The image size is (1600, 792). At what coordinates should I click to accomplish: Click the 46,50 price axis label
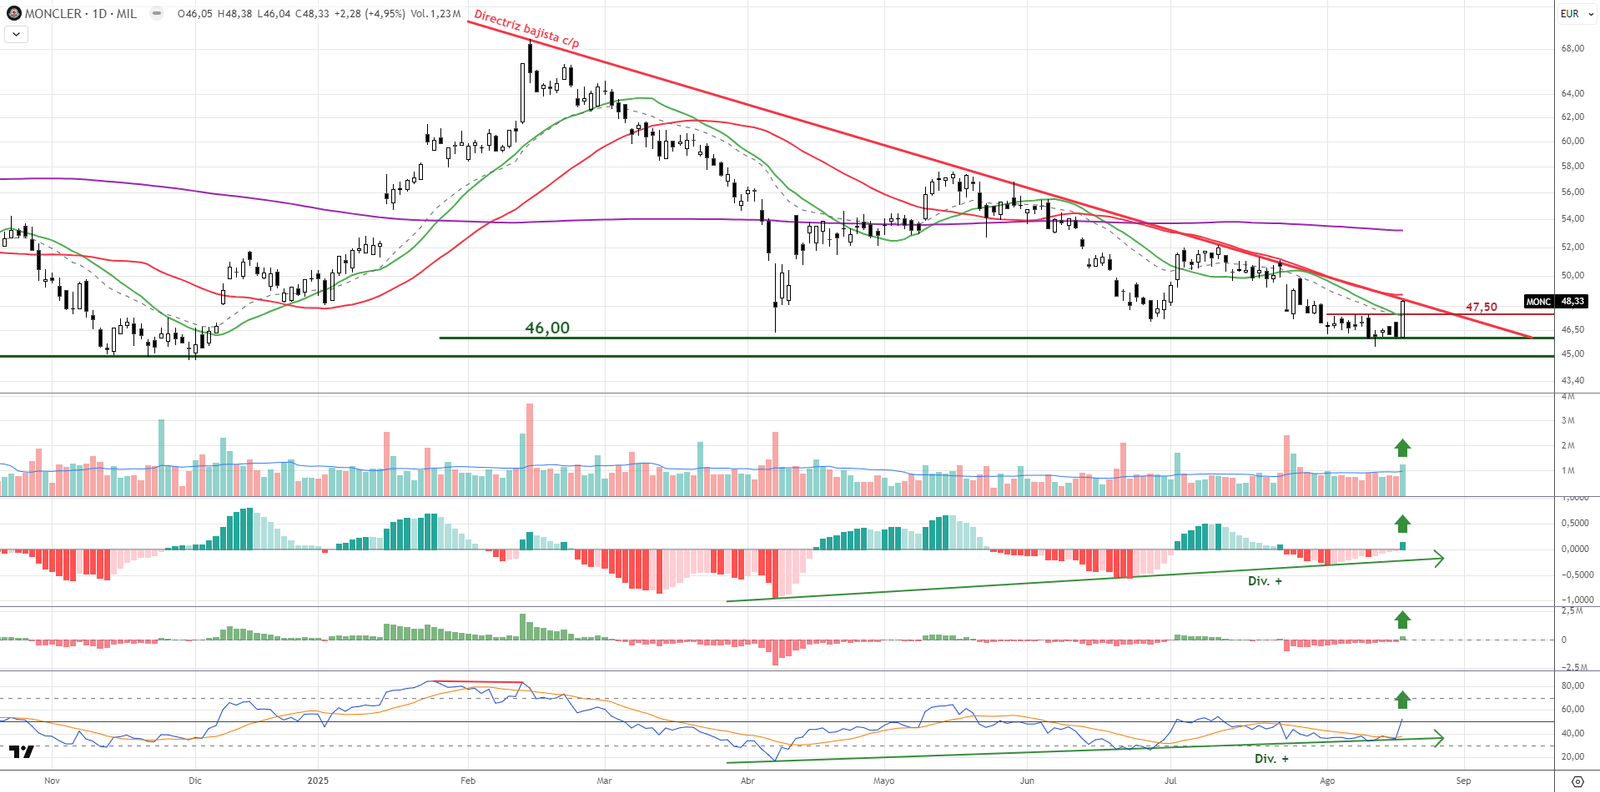click(1573, 329)
